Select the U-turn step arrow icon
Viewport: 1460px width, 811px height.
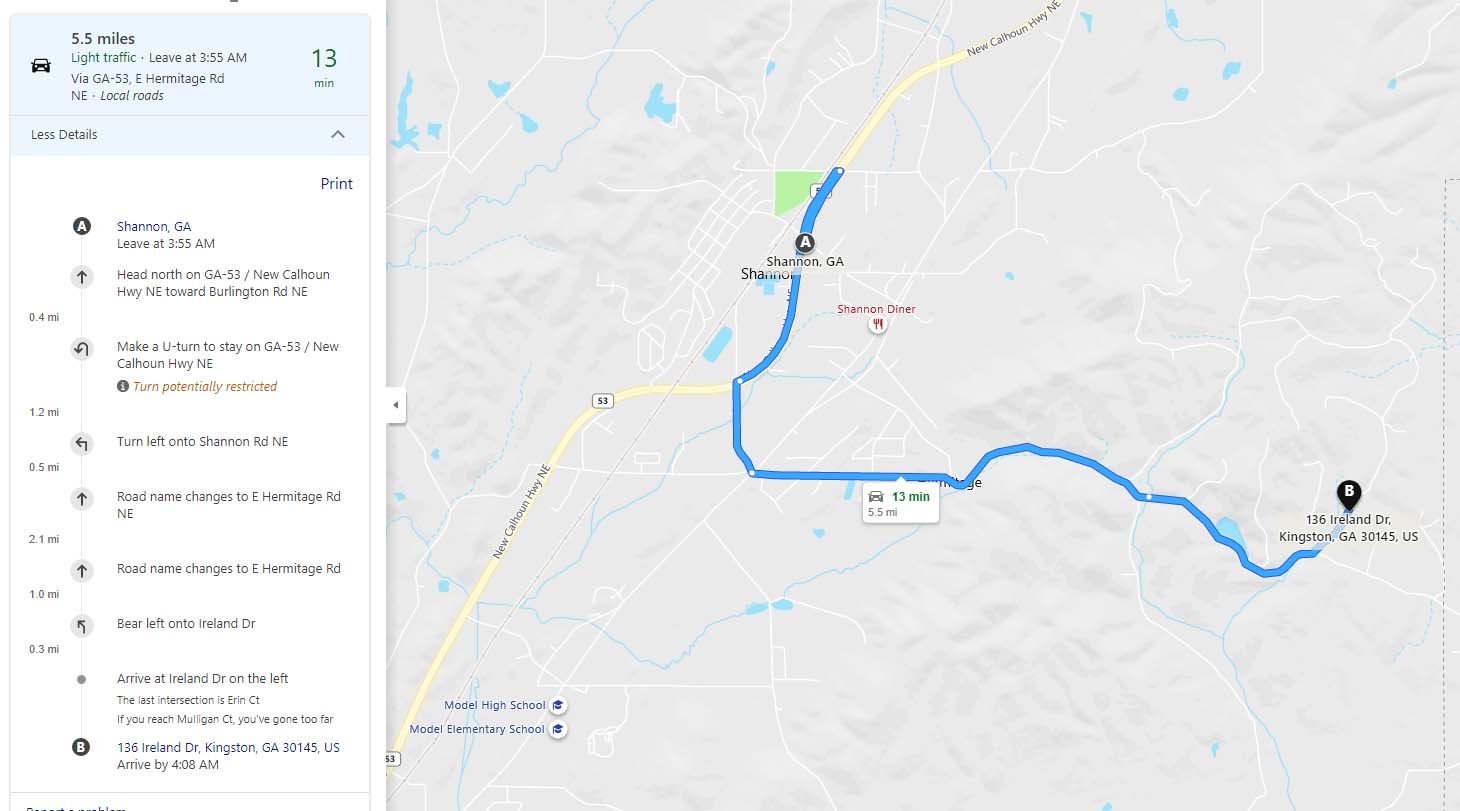[x=82, y=349]
